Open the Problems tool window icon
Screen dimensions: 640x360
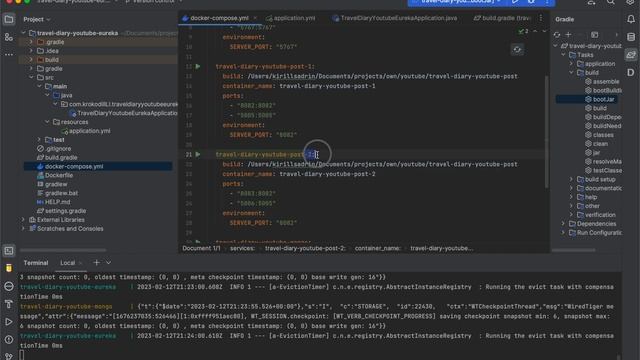[9, 340]
